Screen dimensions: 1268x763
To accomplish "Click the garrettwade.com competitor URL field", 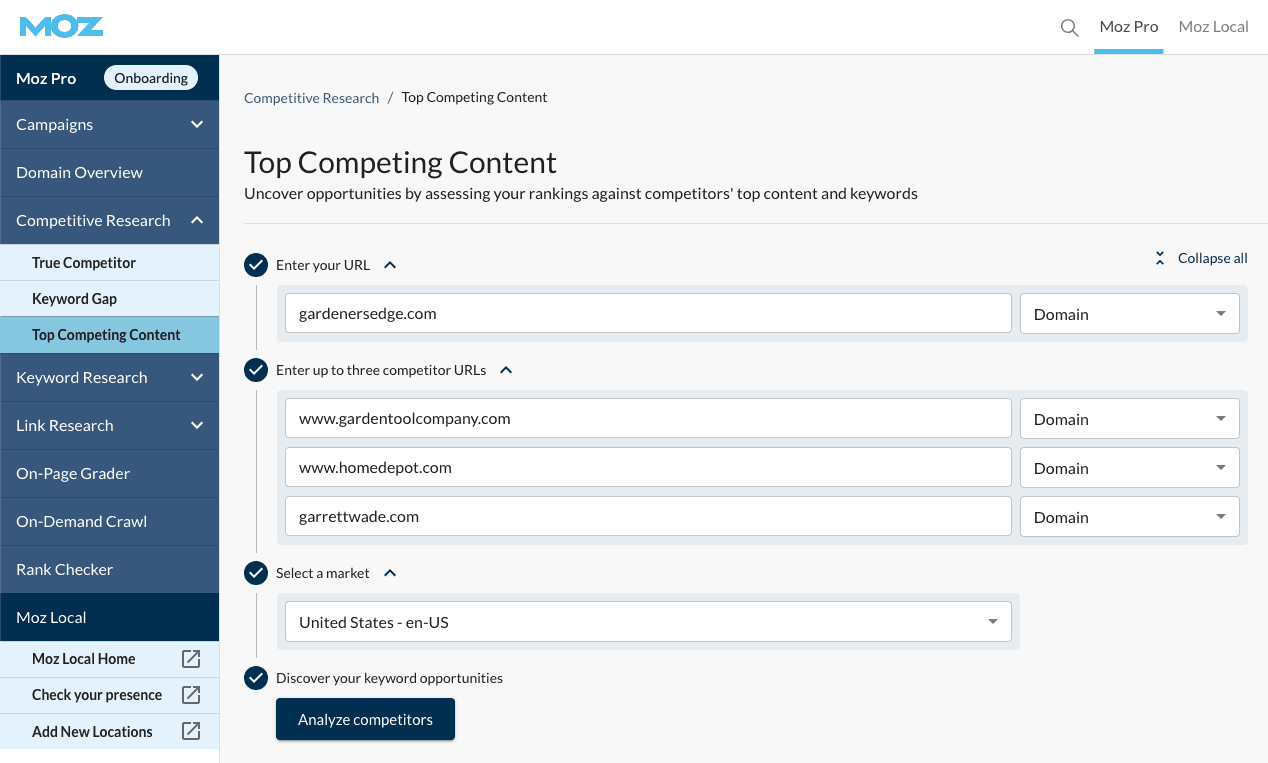I will point(648,517).
